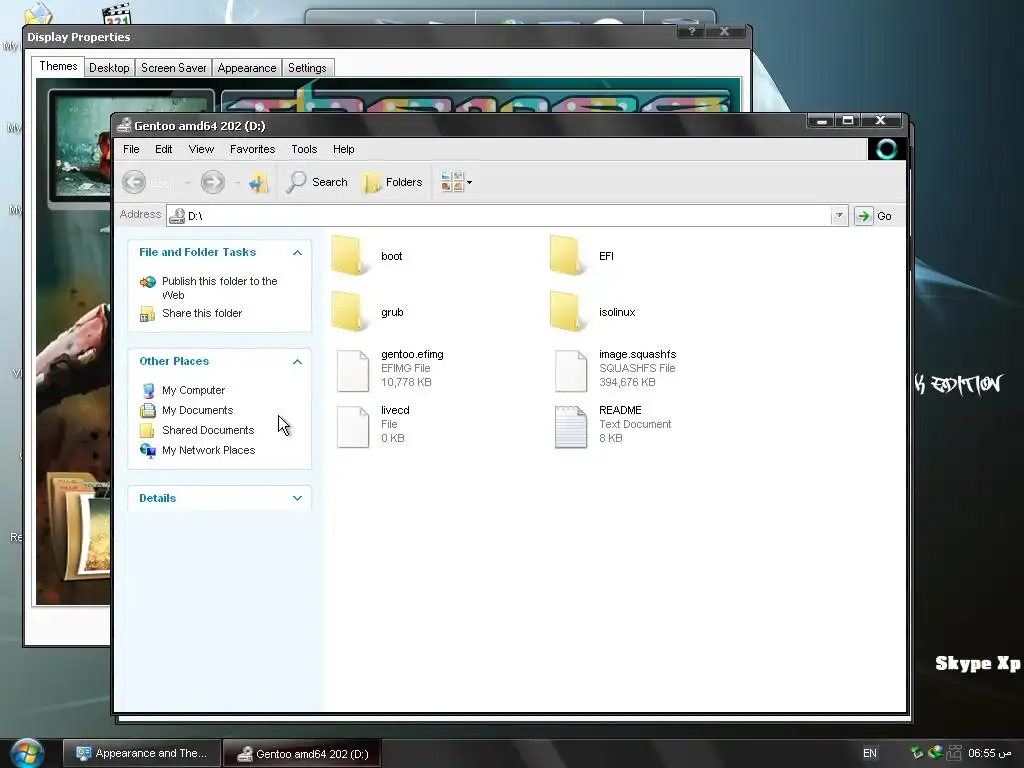1024x768 pixels.
Task: Open the Tools menu
Action: point(304,149)
